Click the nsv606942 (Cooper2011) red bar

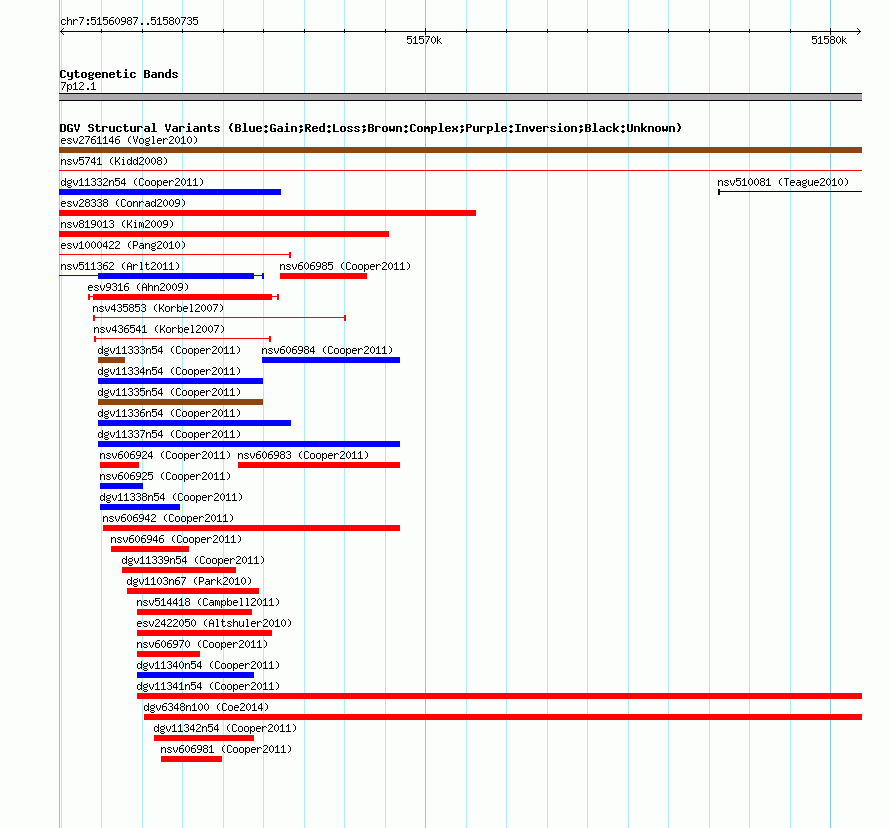[x=251, y=528]
